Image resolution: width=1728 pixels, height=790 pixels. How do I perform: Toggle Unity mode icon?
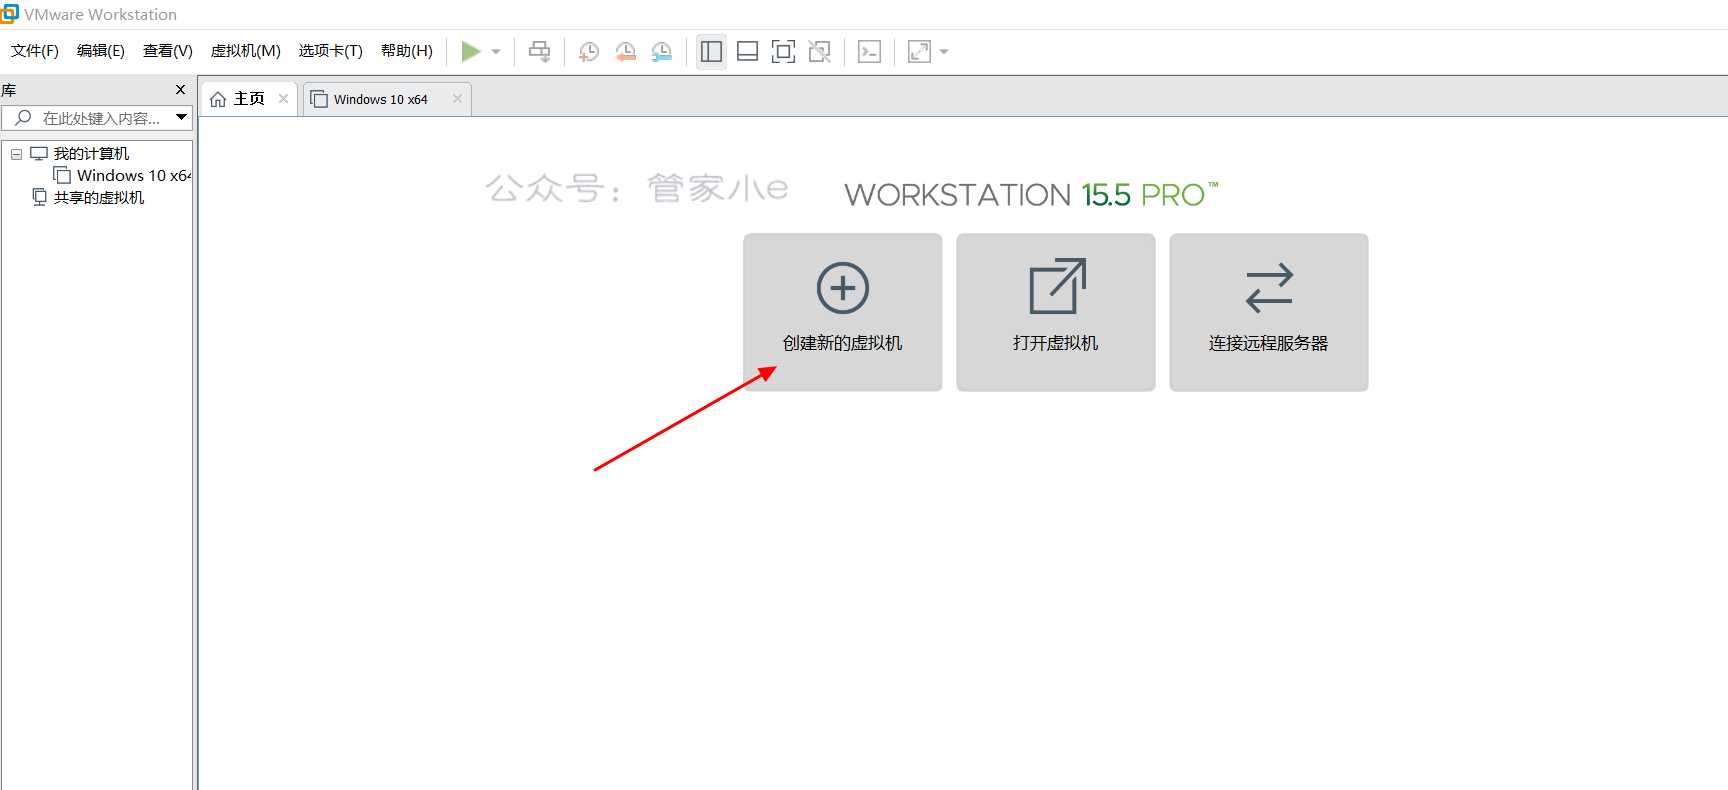click(819, 51)
